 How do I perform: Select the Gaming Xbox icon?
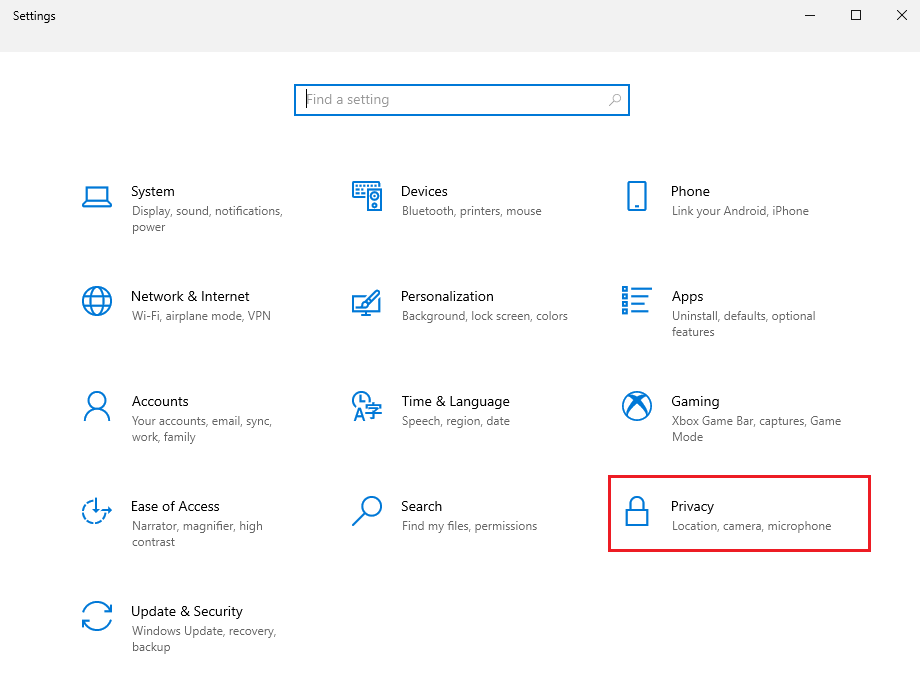(x=637, y=406)
